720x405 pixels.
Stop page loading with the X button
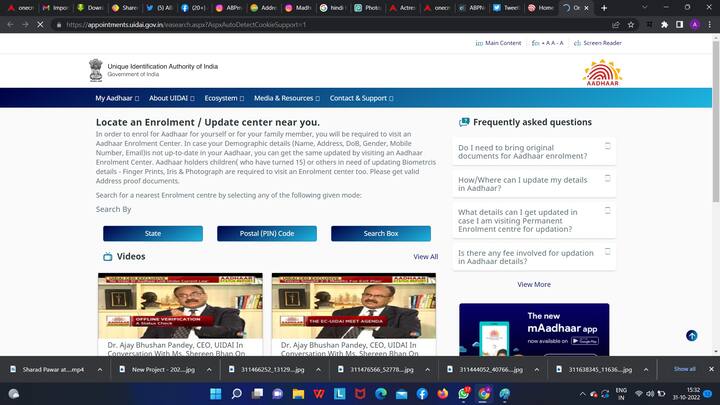click(40, 24)
